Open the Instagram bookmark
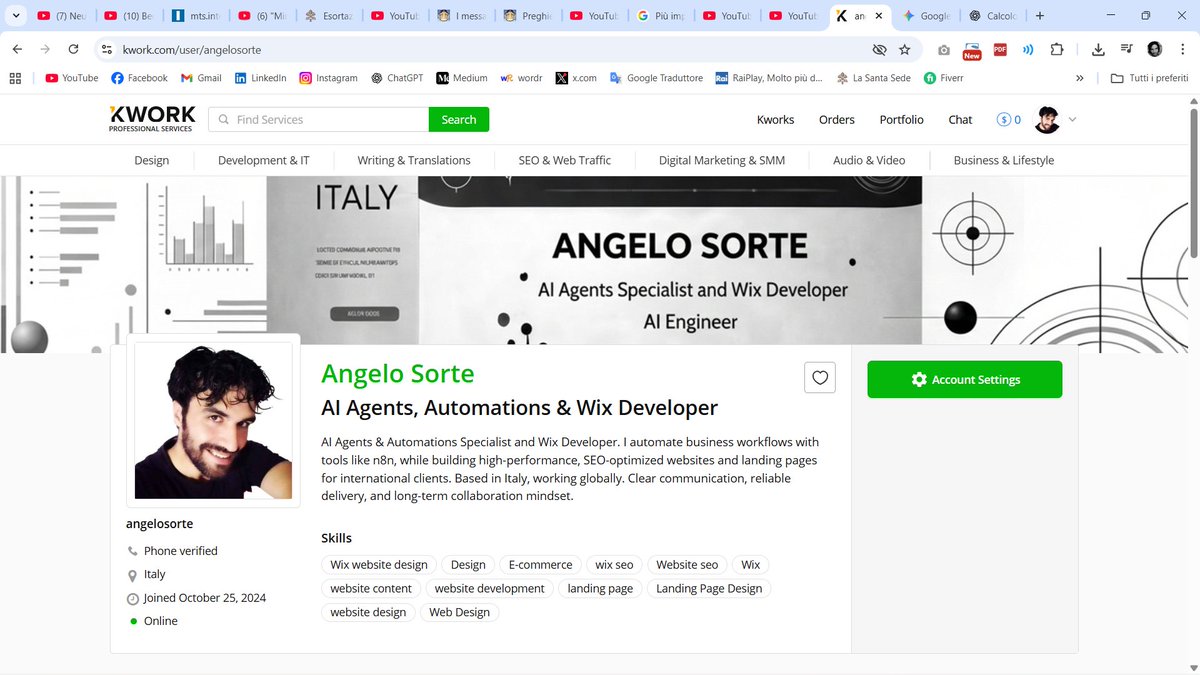1200x675 pixels. [x=328, y=78]
